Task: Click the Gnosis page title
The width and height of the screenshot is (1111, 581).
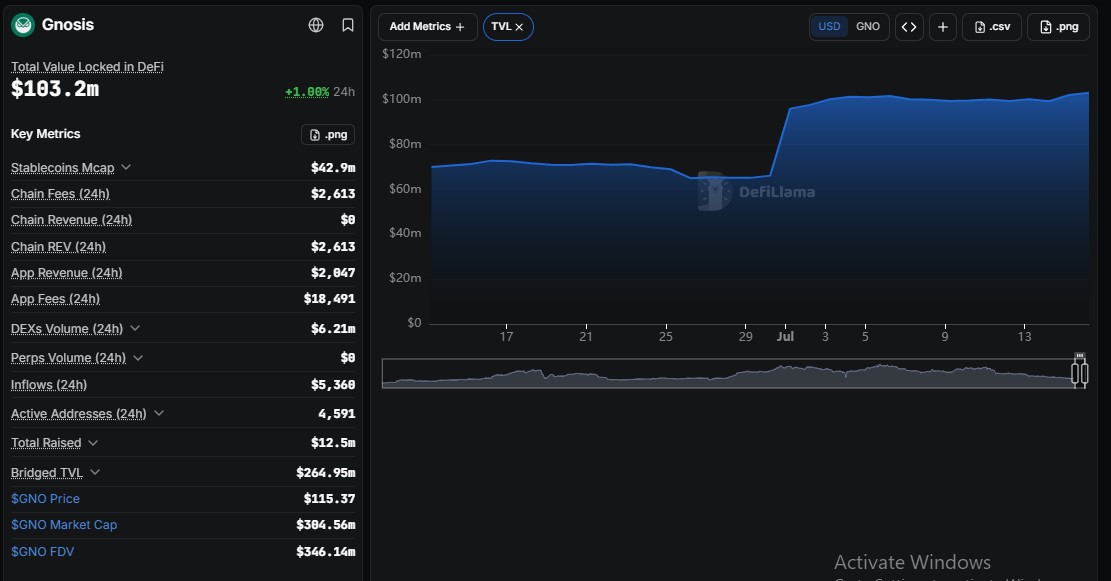Action: click(x=68, y=25)
